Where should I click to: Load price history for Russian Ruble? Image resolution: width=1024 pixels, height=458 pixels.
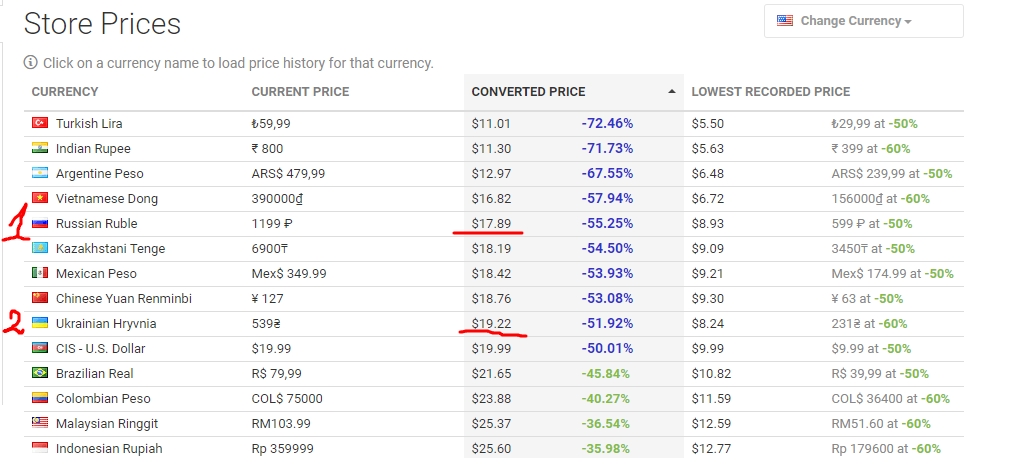pyautogui.click(x=97, y=223)
